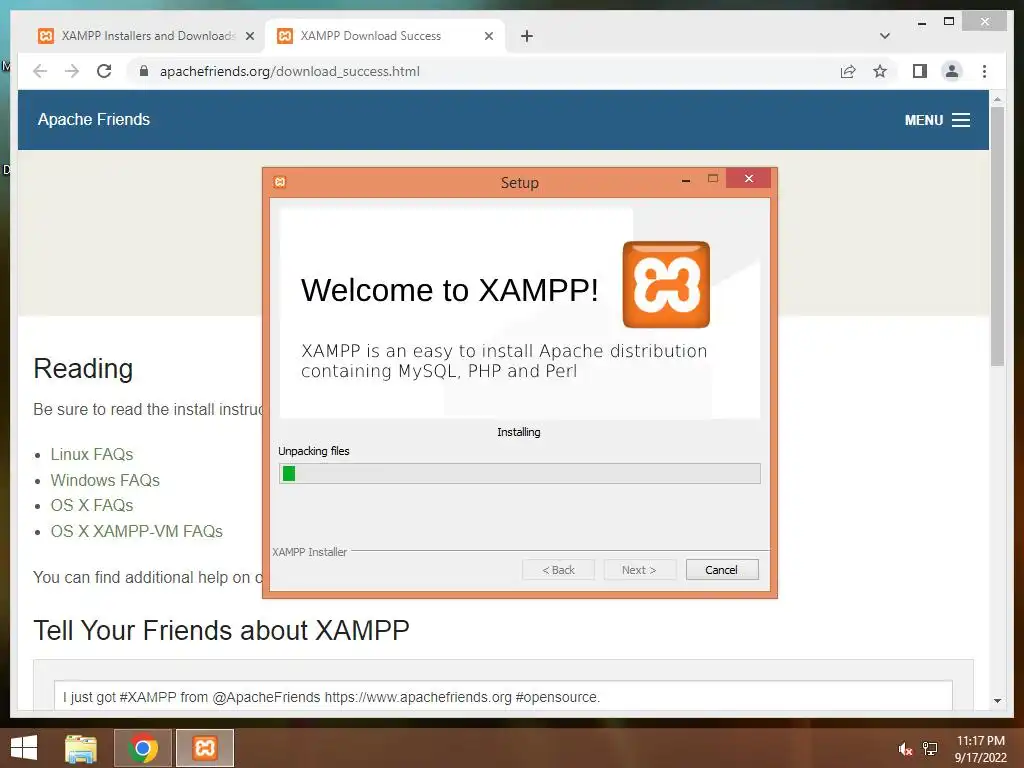Open the Linux FAQs link
Screen dimensions: 1024x768
[x=91, y=454]
